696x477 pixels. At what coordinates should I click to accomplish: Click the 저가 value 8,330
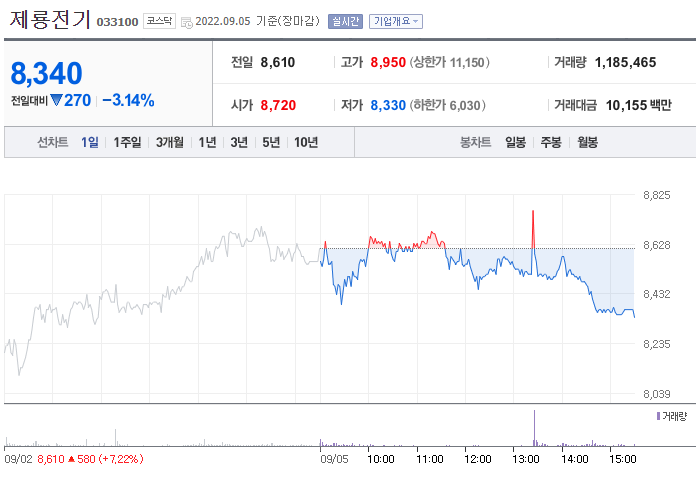388,106
